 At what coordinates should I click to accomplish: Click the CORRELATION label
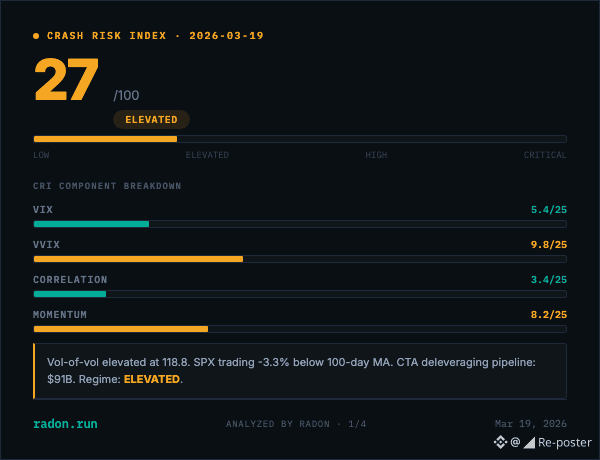point(70,280)
